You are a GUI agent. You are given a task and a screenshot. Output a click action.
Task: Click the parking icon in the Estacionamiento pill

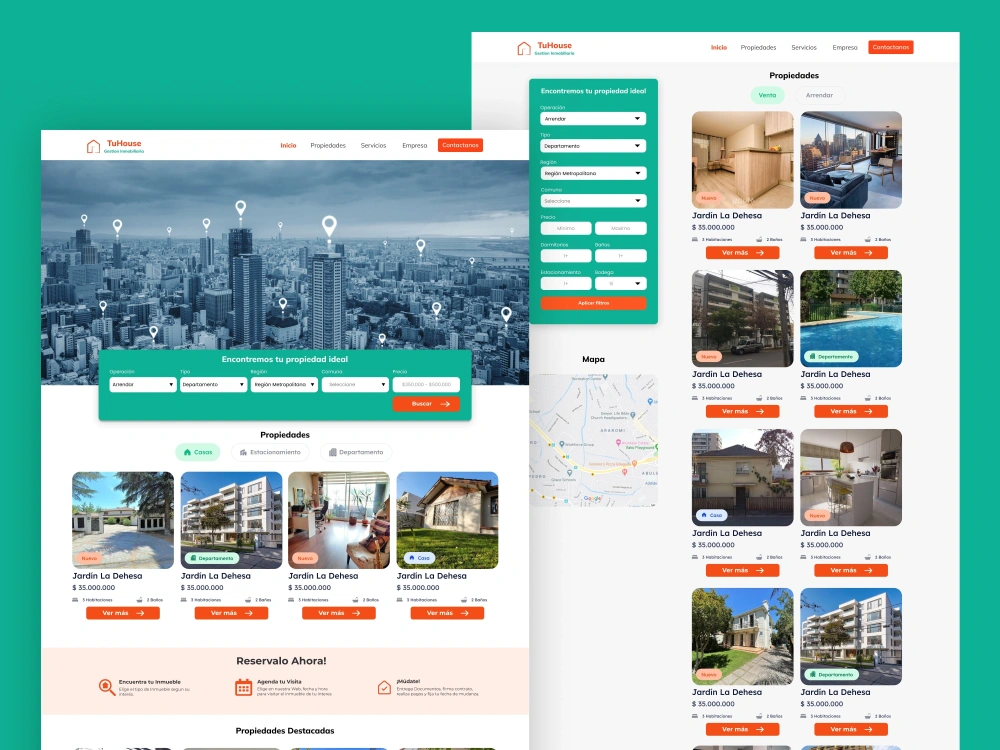coord(243,452)
